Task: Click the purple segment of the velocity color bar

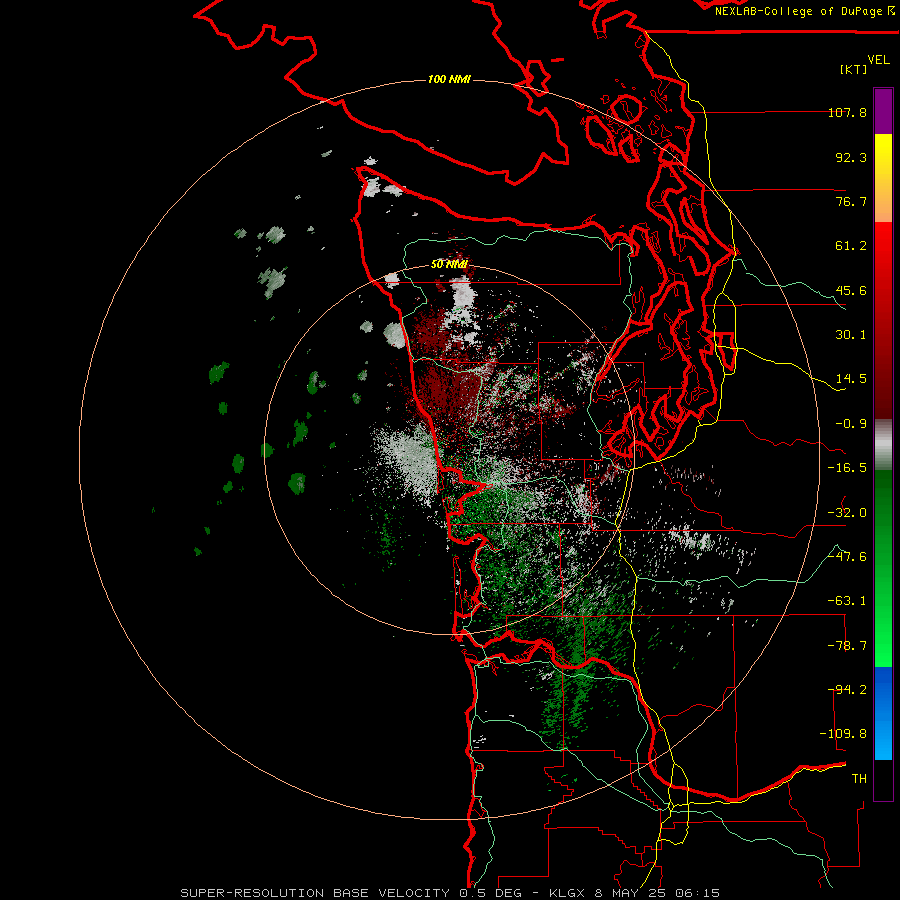Action: click(883, 111)
